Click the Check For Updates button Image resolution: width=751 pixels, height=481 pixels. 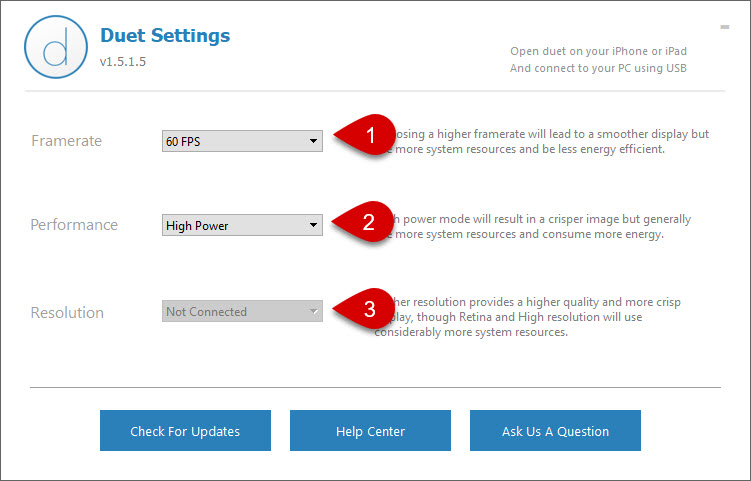point(185,431)
